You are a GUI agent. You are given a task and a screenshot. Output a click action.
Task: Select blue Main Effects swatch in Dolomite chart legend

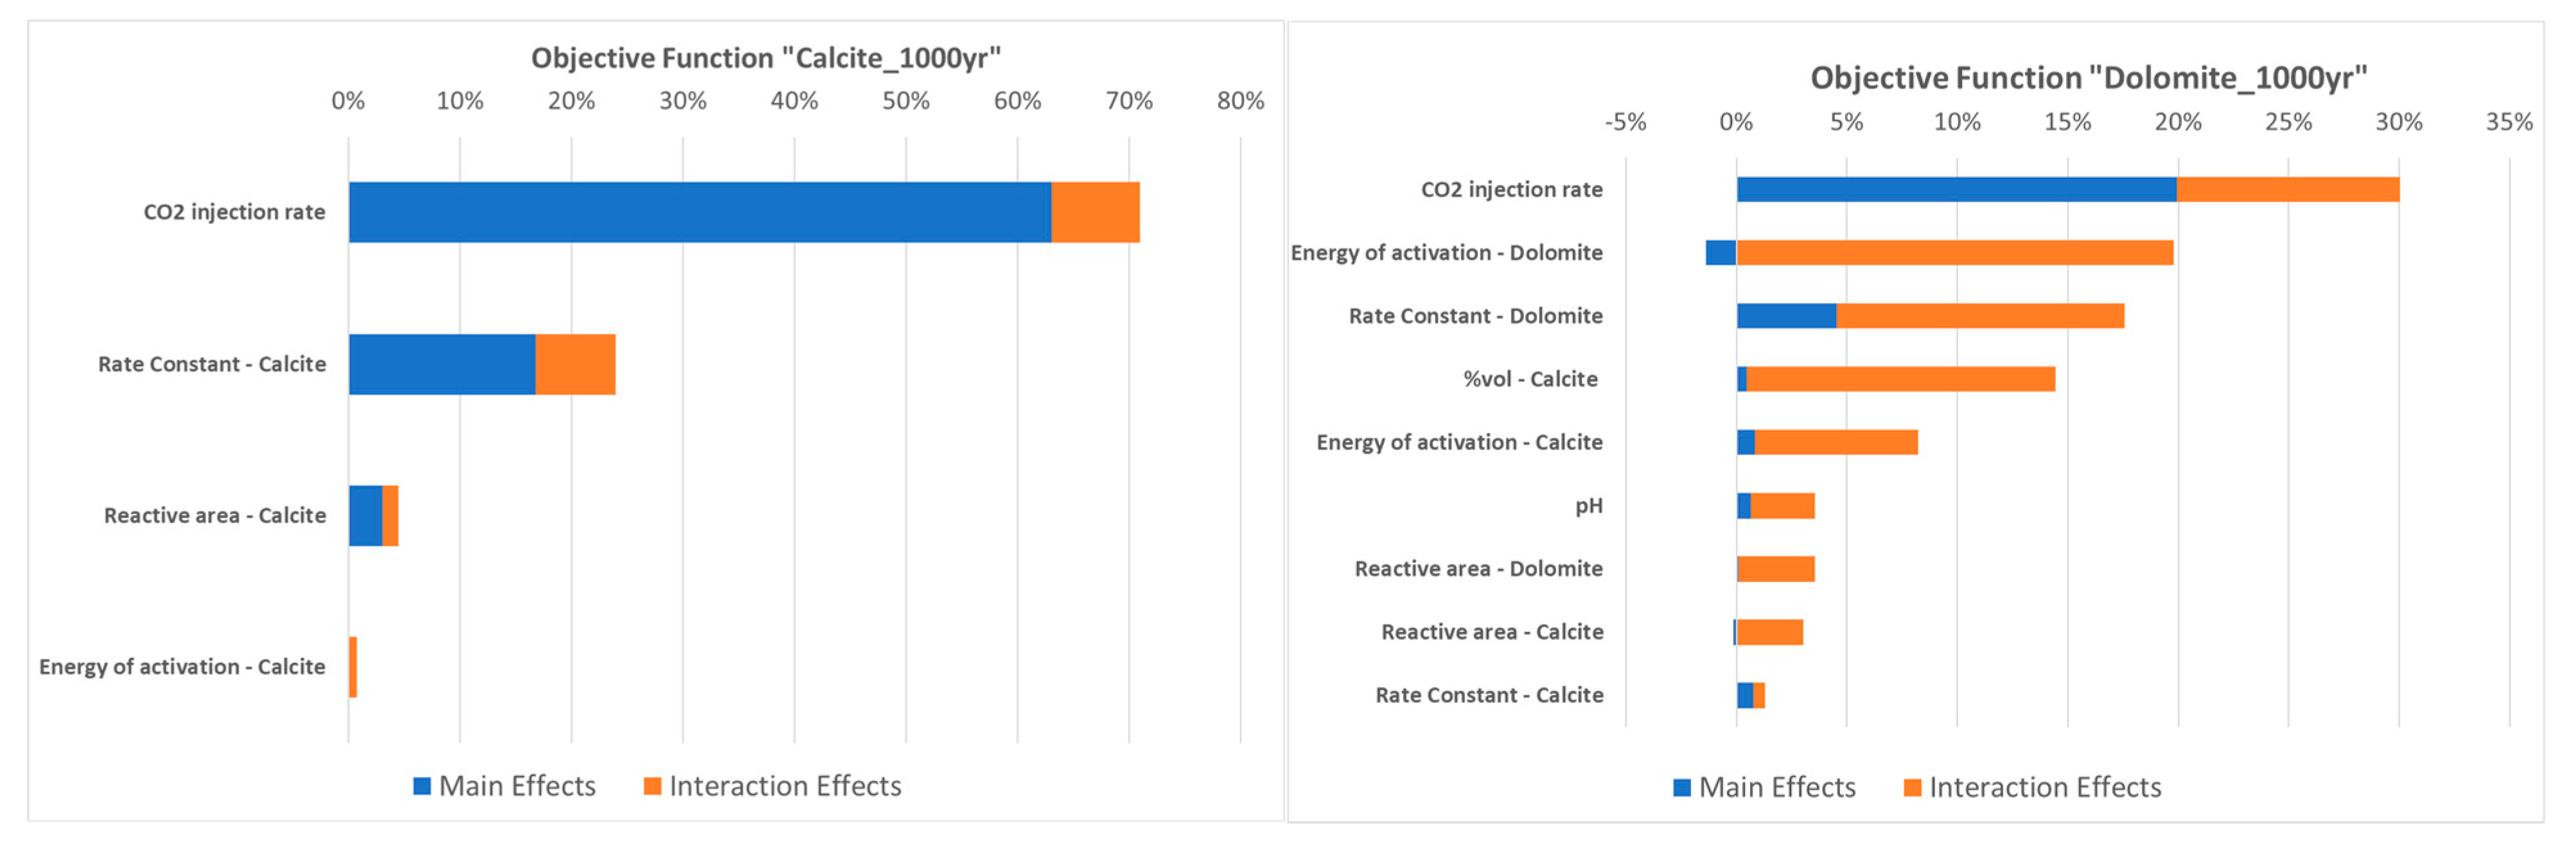(1682, 788)
